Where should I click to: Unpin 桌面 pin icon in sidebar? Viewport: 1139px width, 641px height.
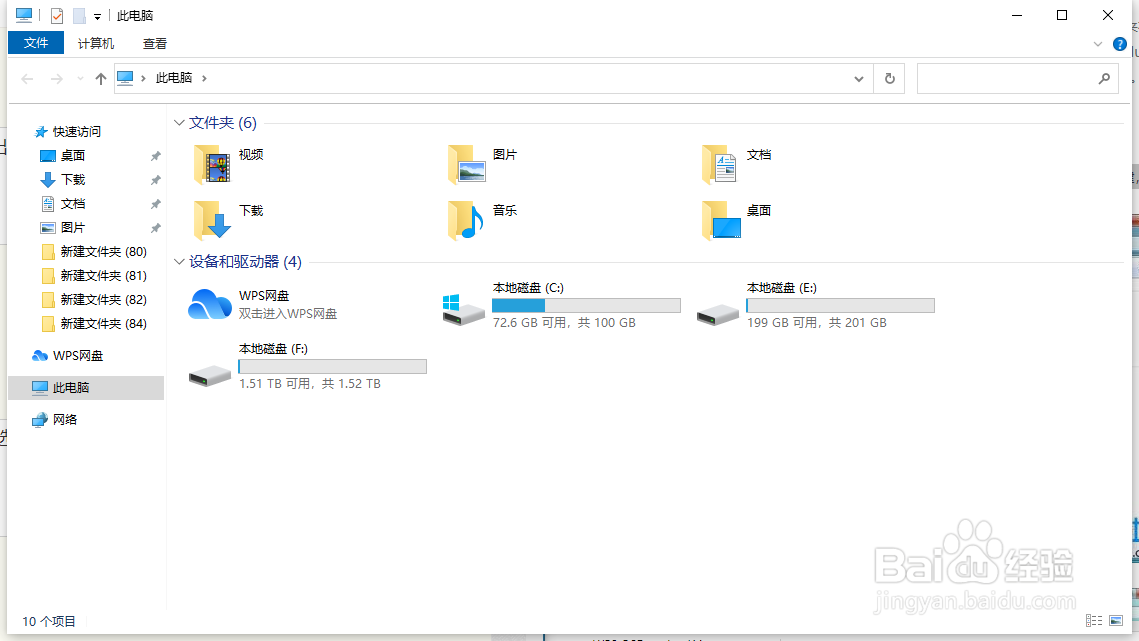point(155,156)
